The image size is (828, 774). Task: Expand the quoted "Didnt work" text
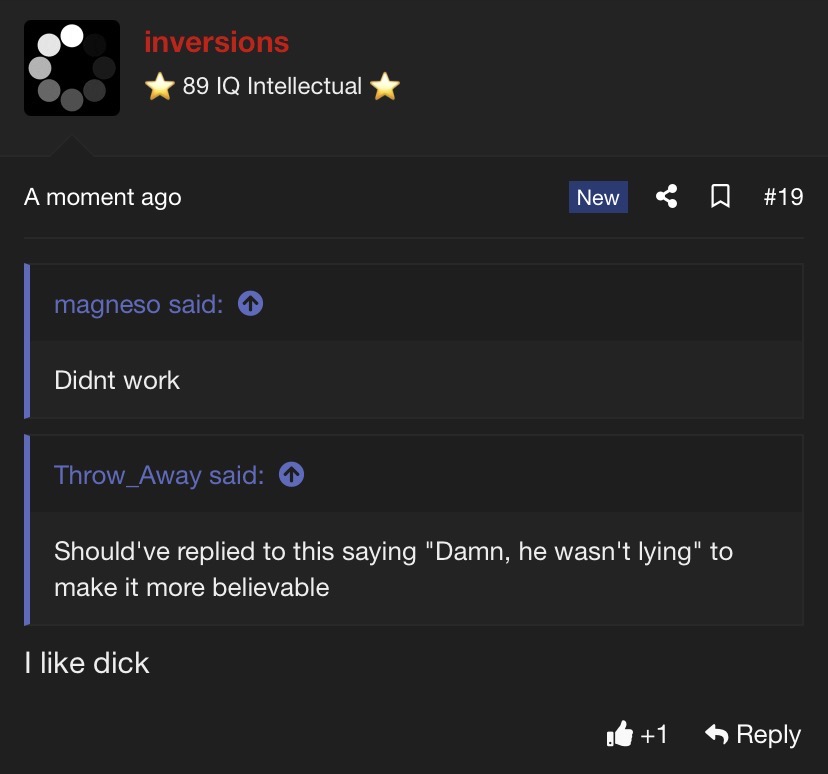(x=117, y=380)
